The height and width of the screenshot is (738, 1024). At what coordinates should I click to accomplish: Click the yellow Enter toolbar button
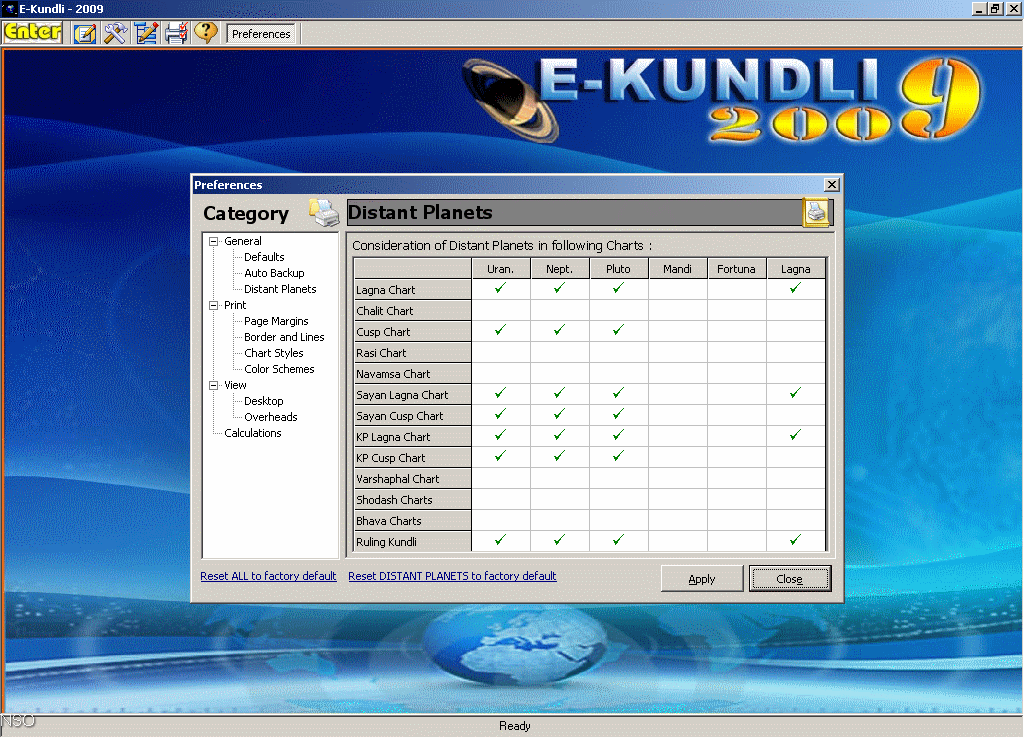coord(33,32)
